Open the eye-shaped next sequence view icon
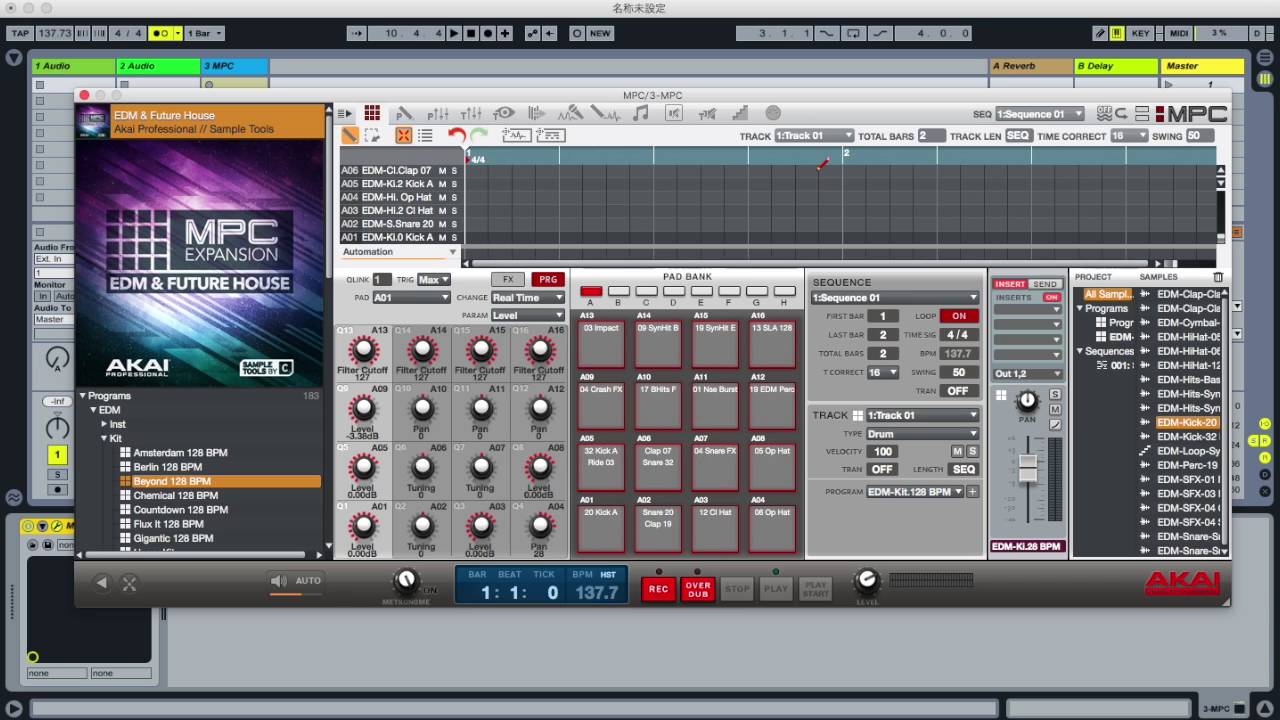Screen dimensions: 1280x720 click(x=504, y=114)
